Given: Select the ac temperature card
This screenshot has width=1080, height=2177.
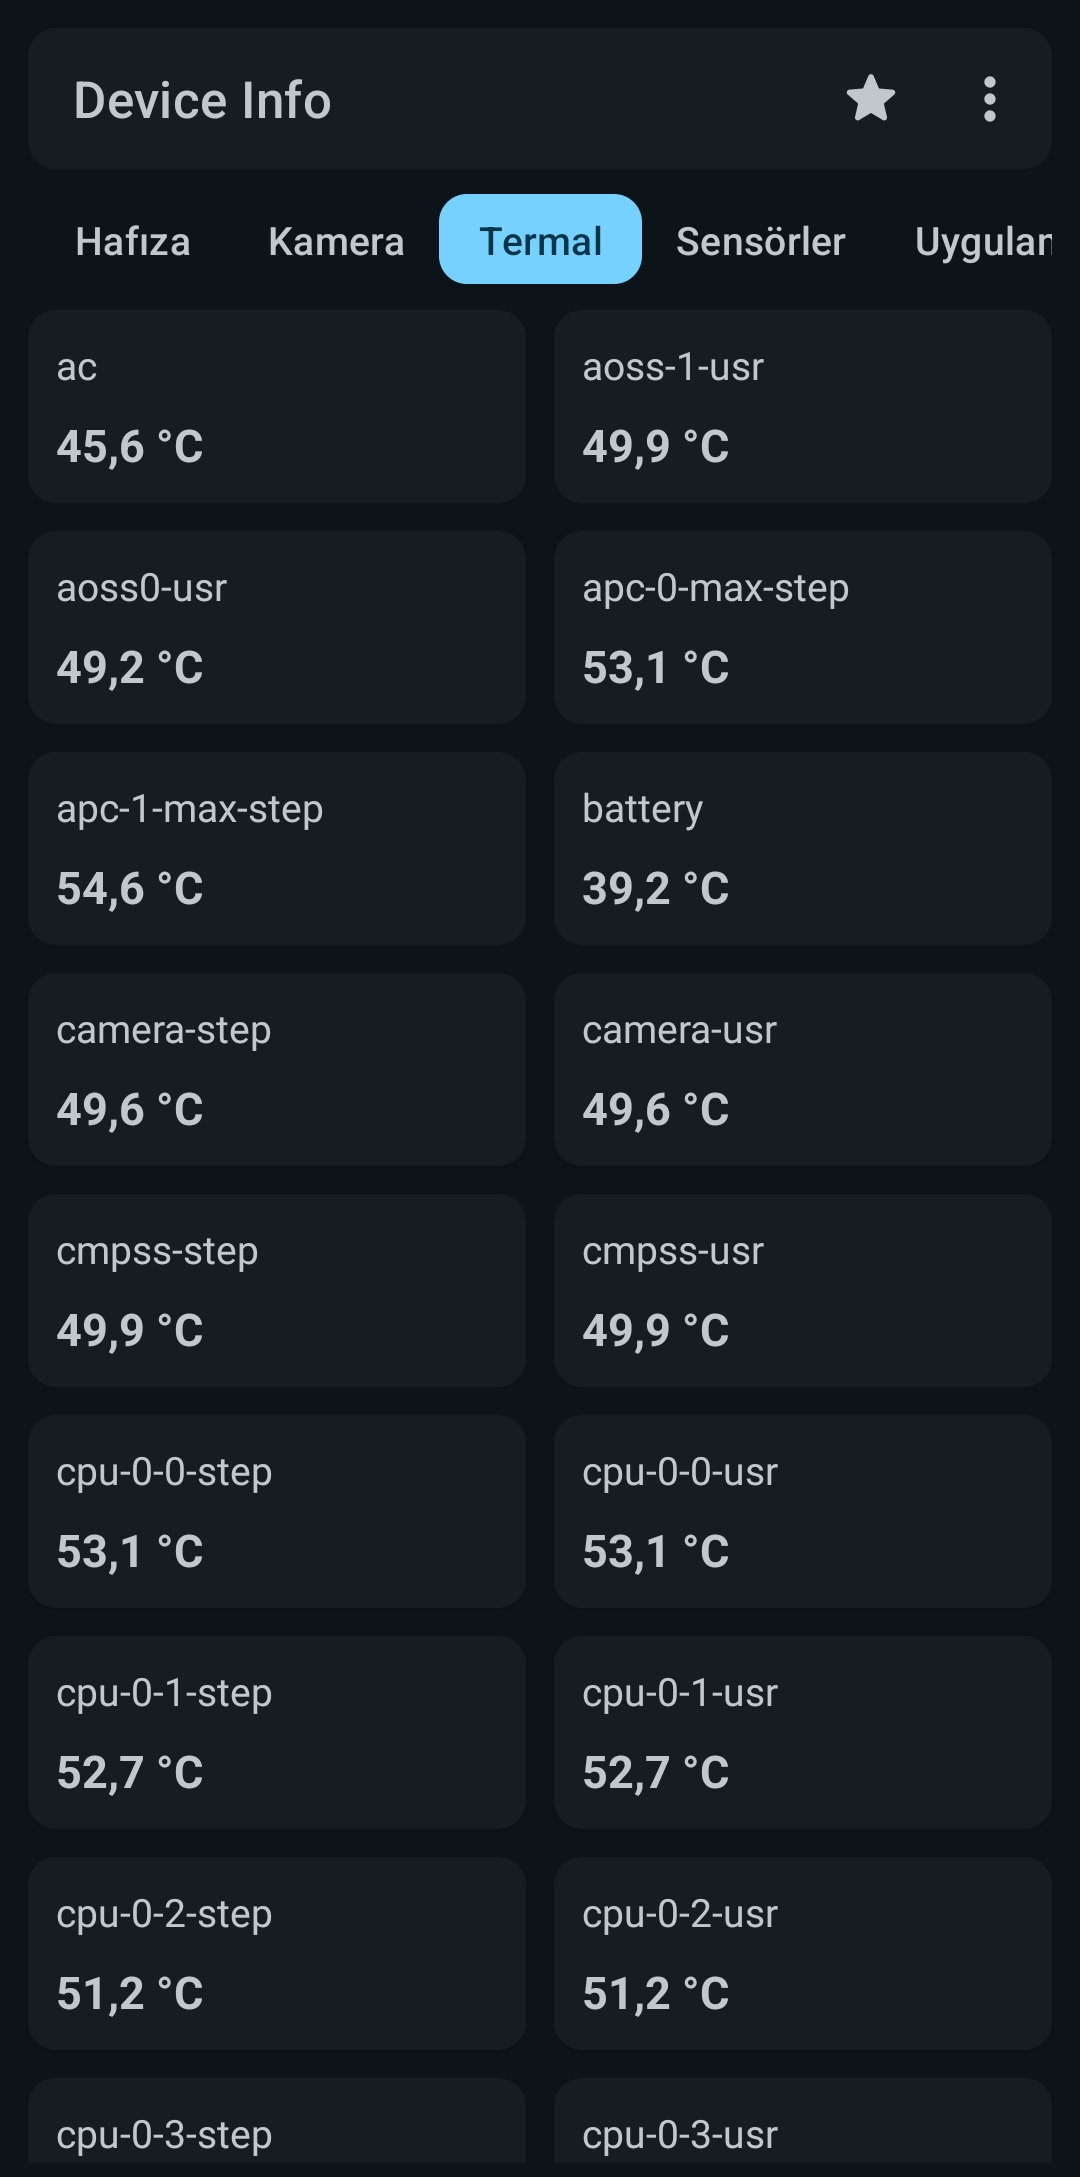Looking at the screenshot, I should point(277,406).
